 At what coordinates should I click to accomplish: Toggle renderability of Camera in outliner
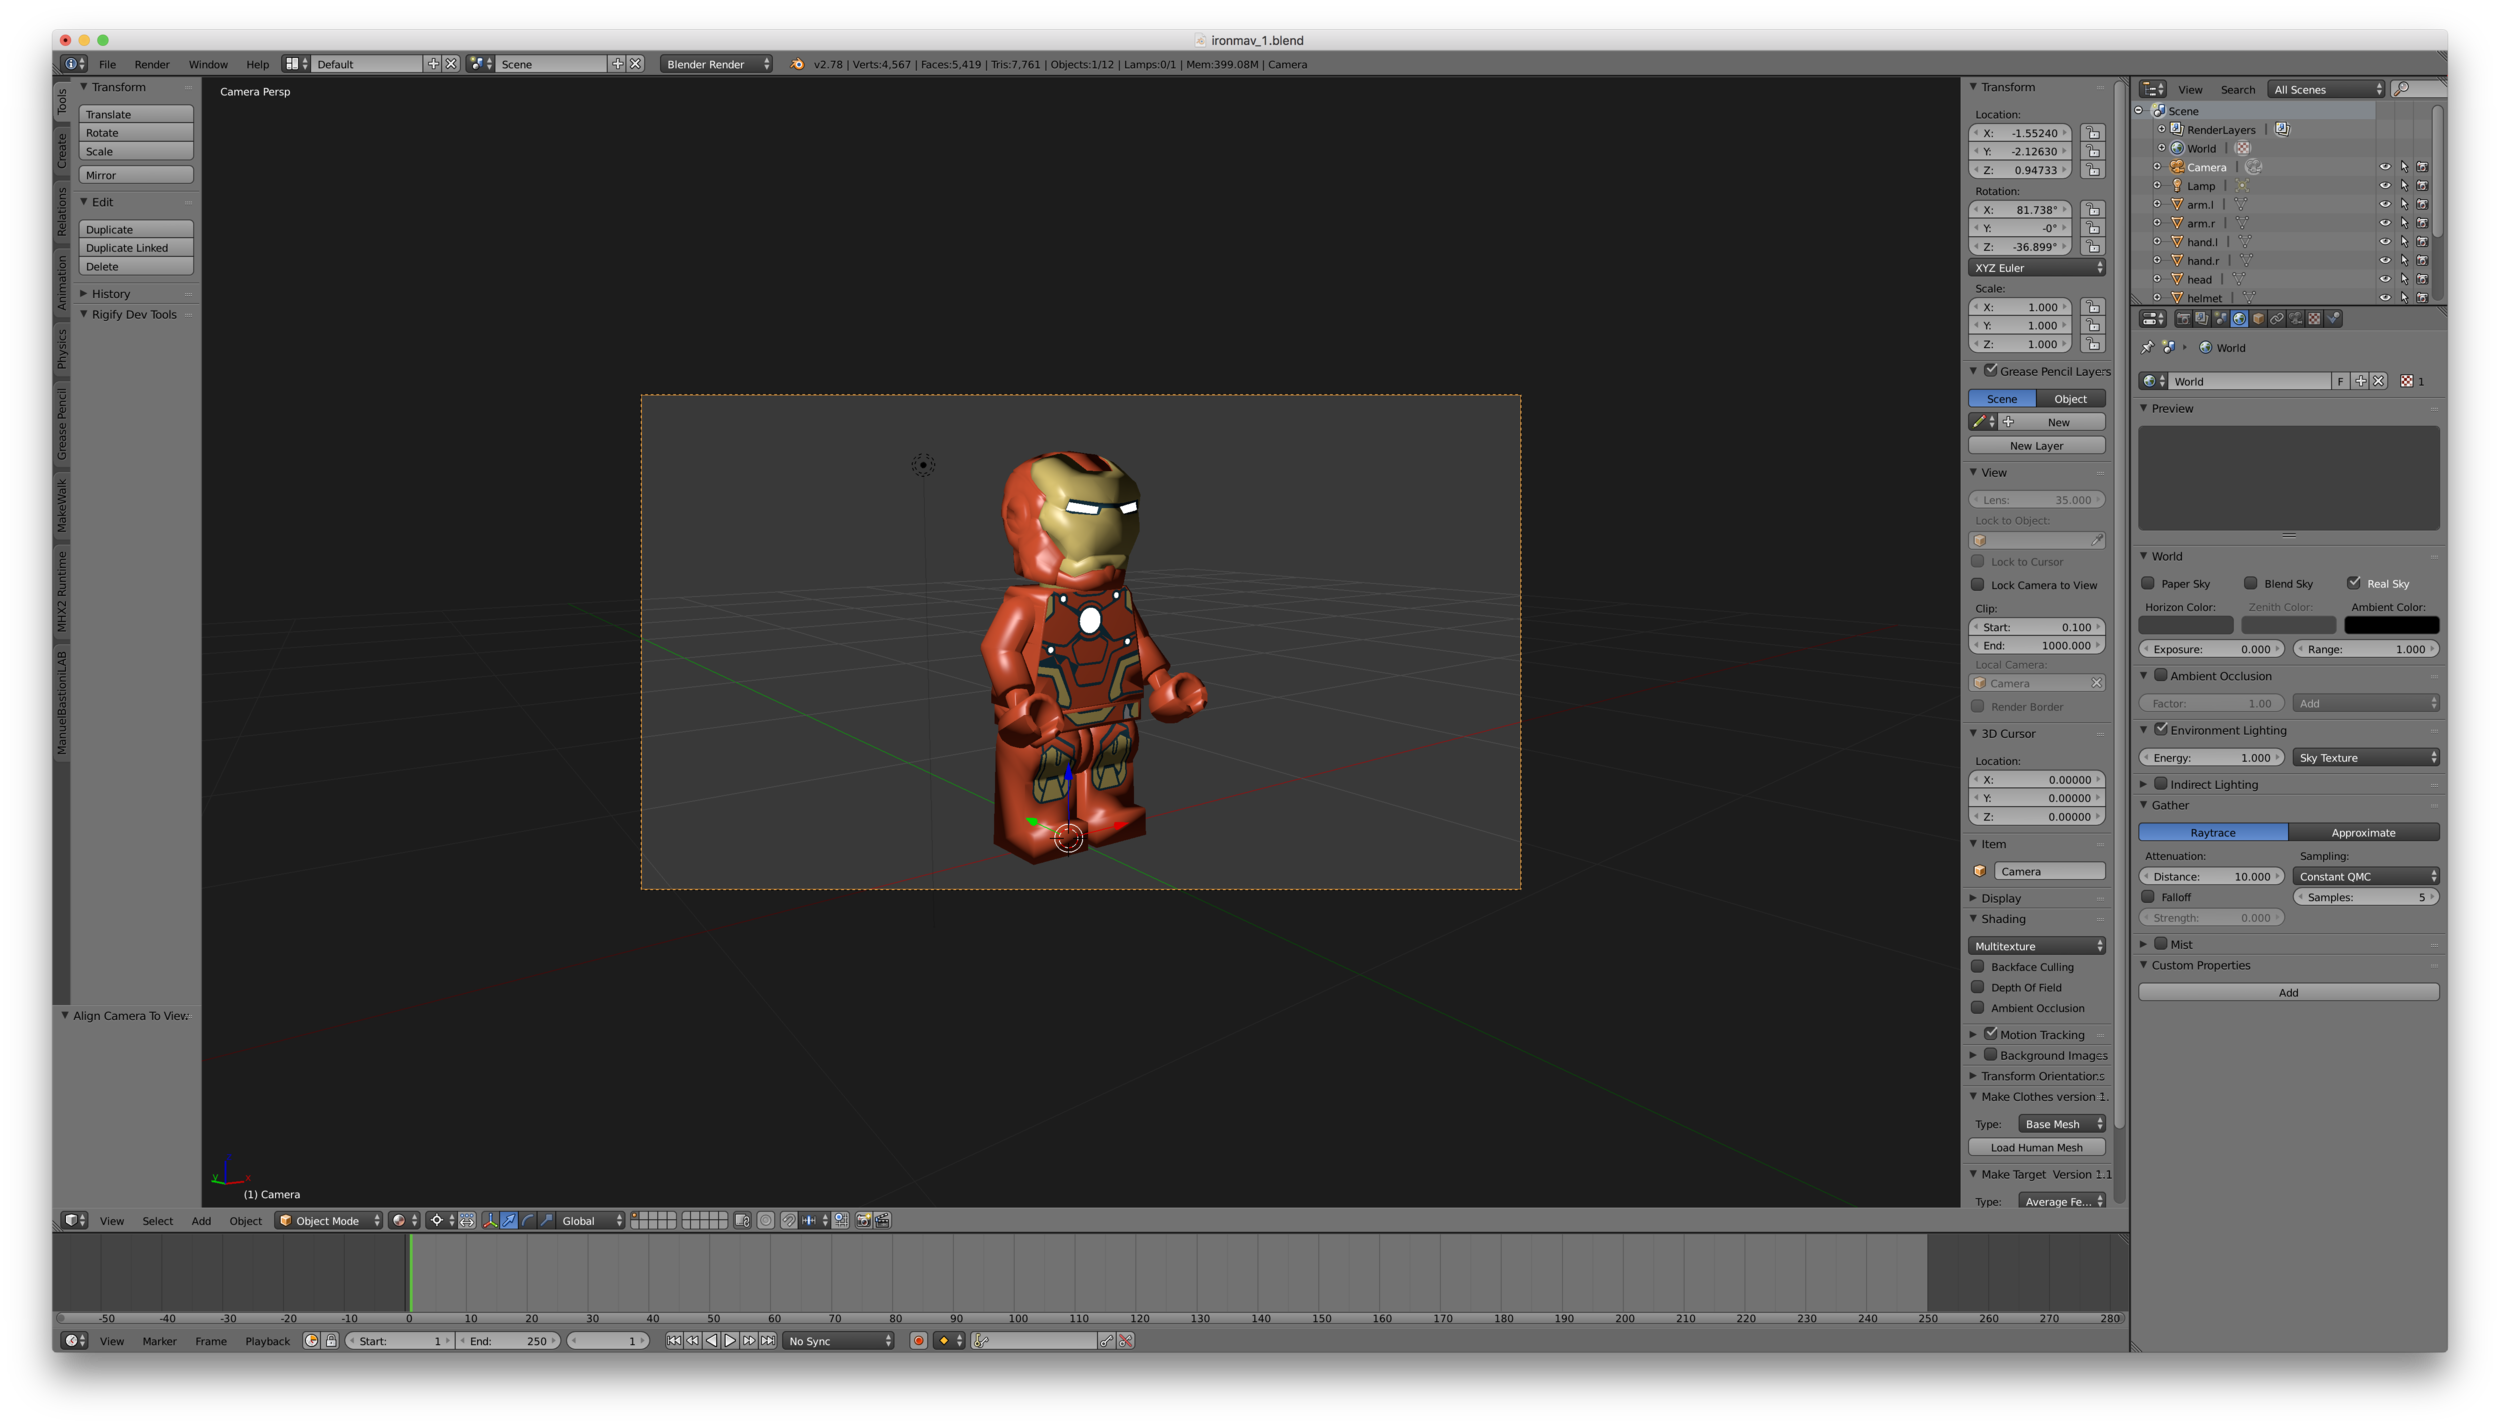tap(2423, 167)
